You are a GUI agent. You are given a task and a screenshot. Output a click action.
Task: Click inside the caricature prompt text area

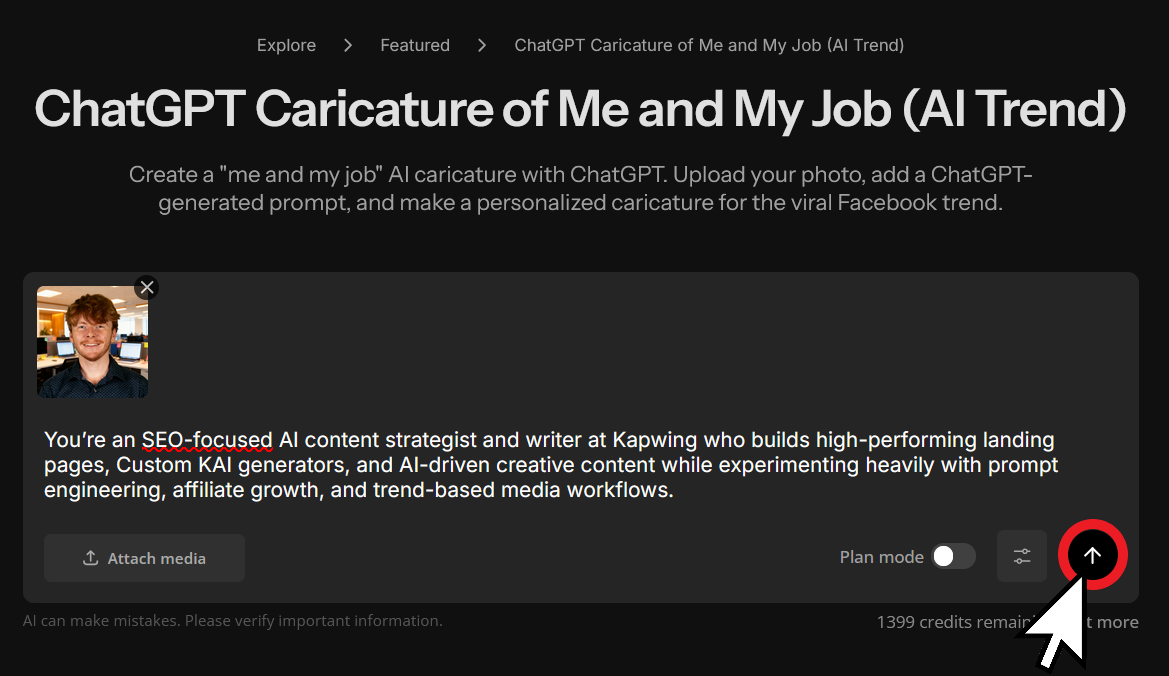(550, 464)
